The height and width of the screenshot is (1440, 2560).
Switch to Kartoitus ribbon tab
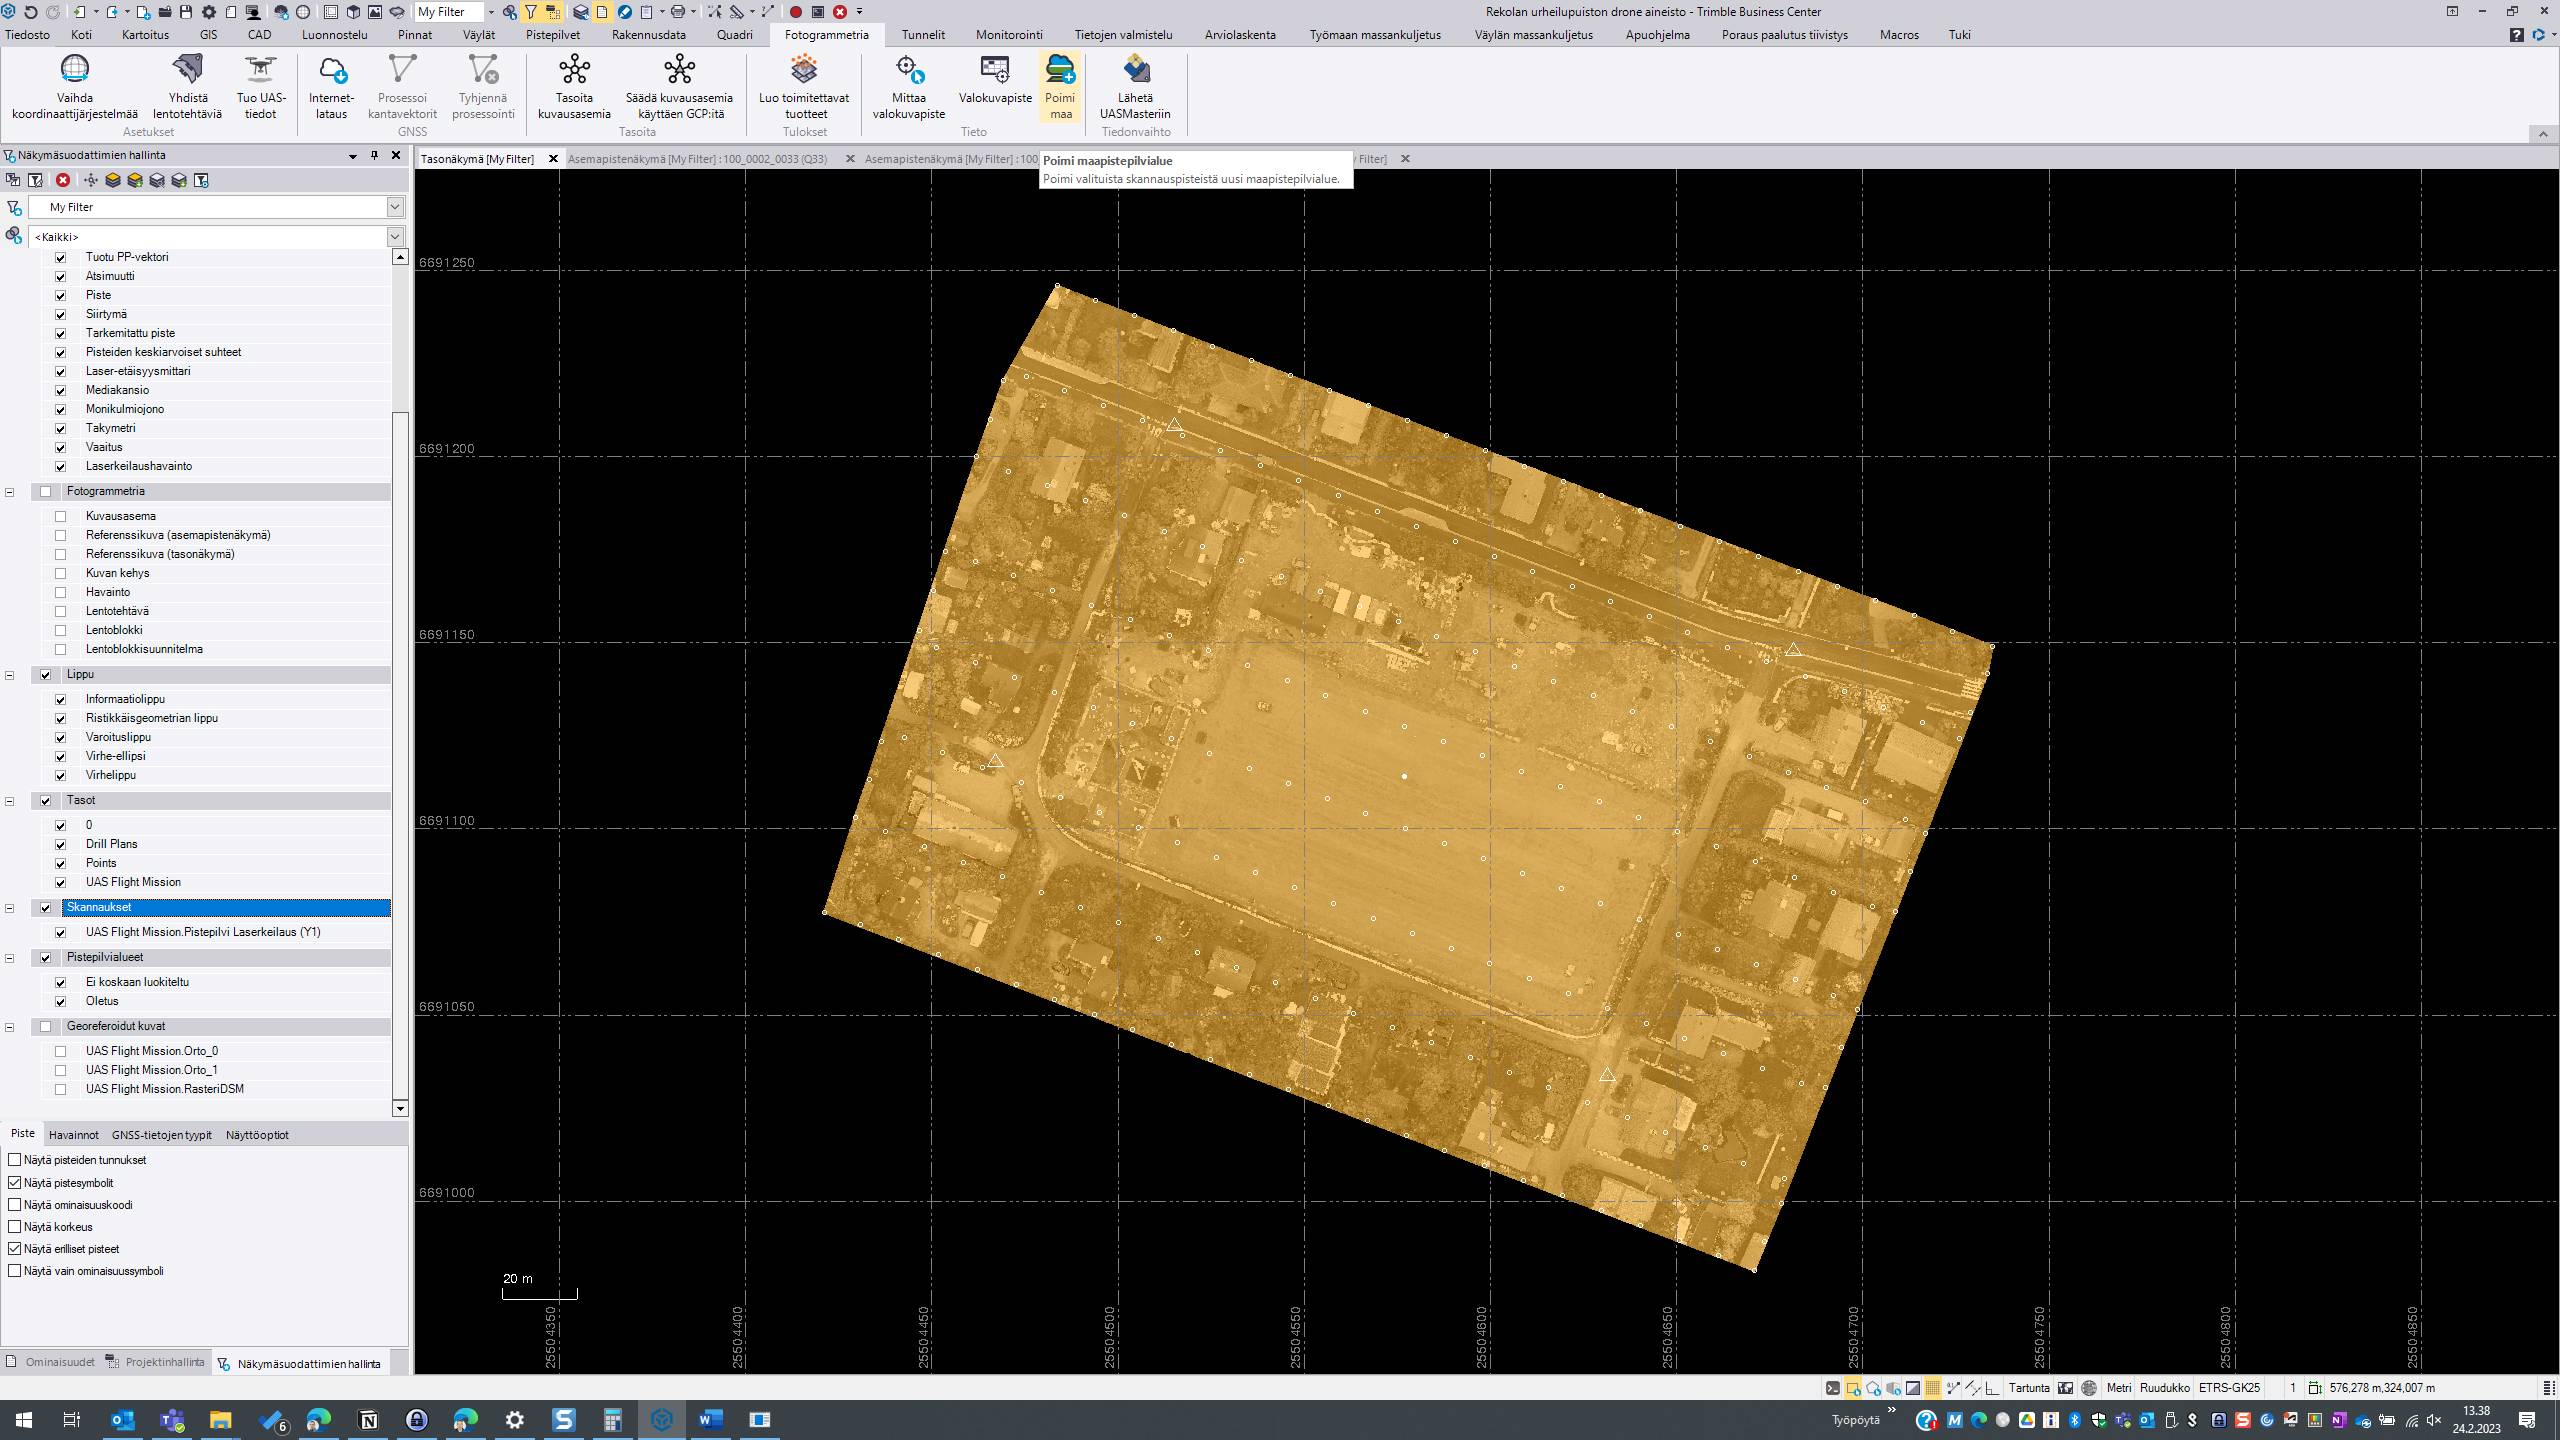(145, 35)
